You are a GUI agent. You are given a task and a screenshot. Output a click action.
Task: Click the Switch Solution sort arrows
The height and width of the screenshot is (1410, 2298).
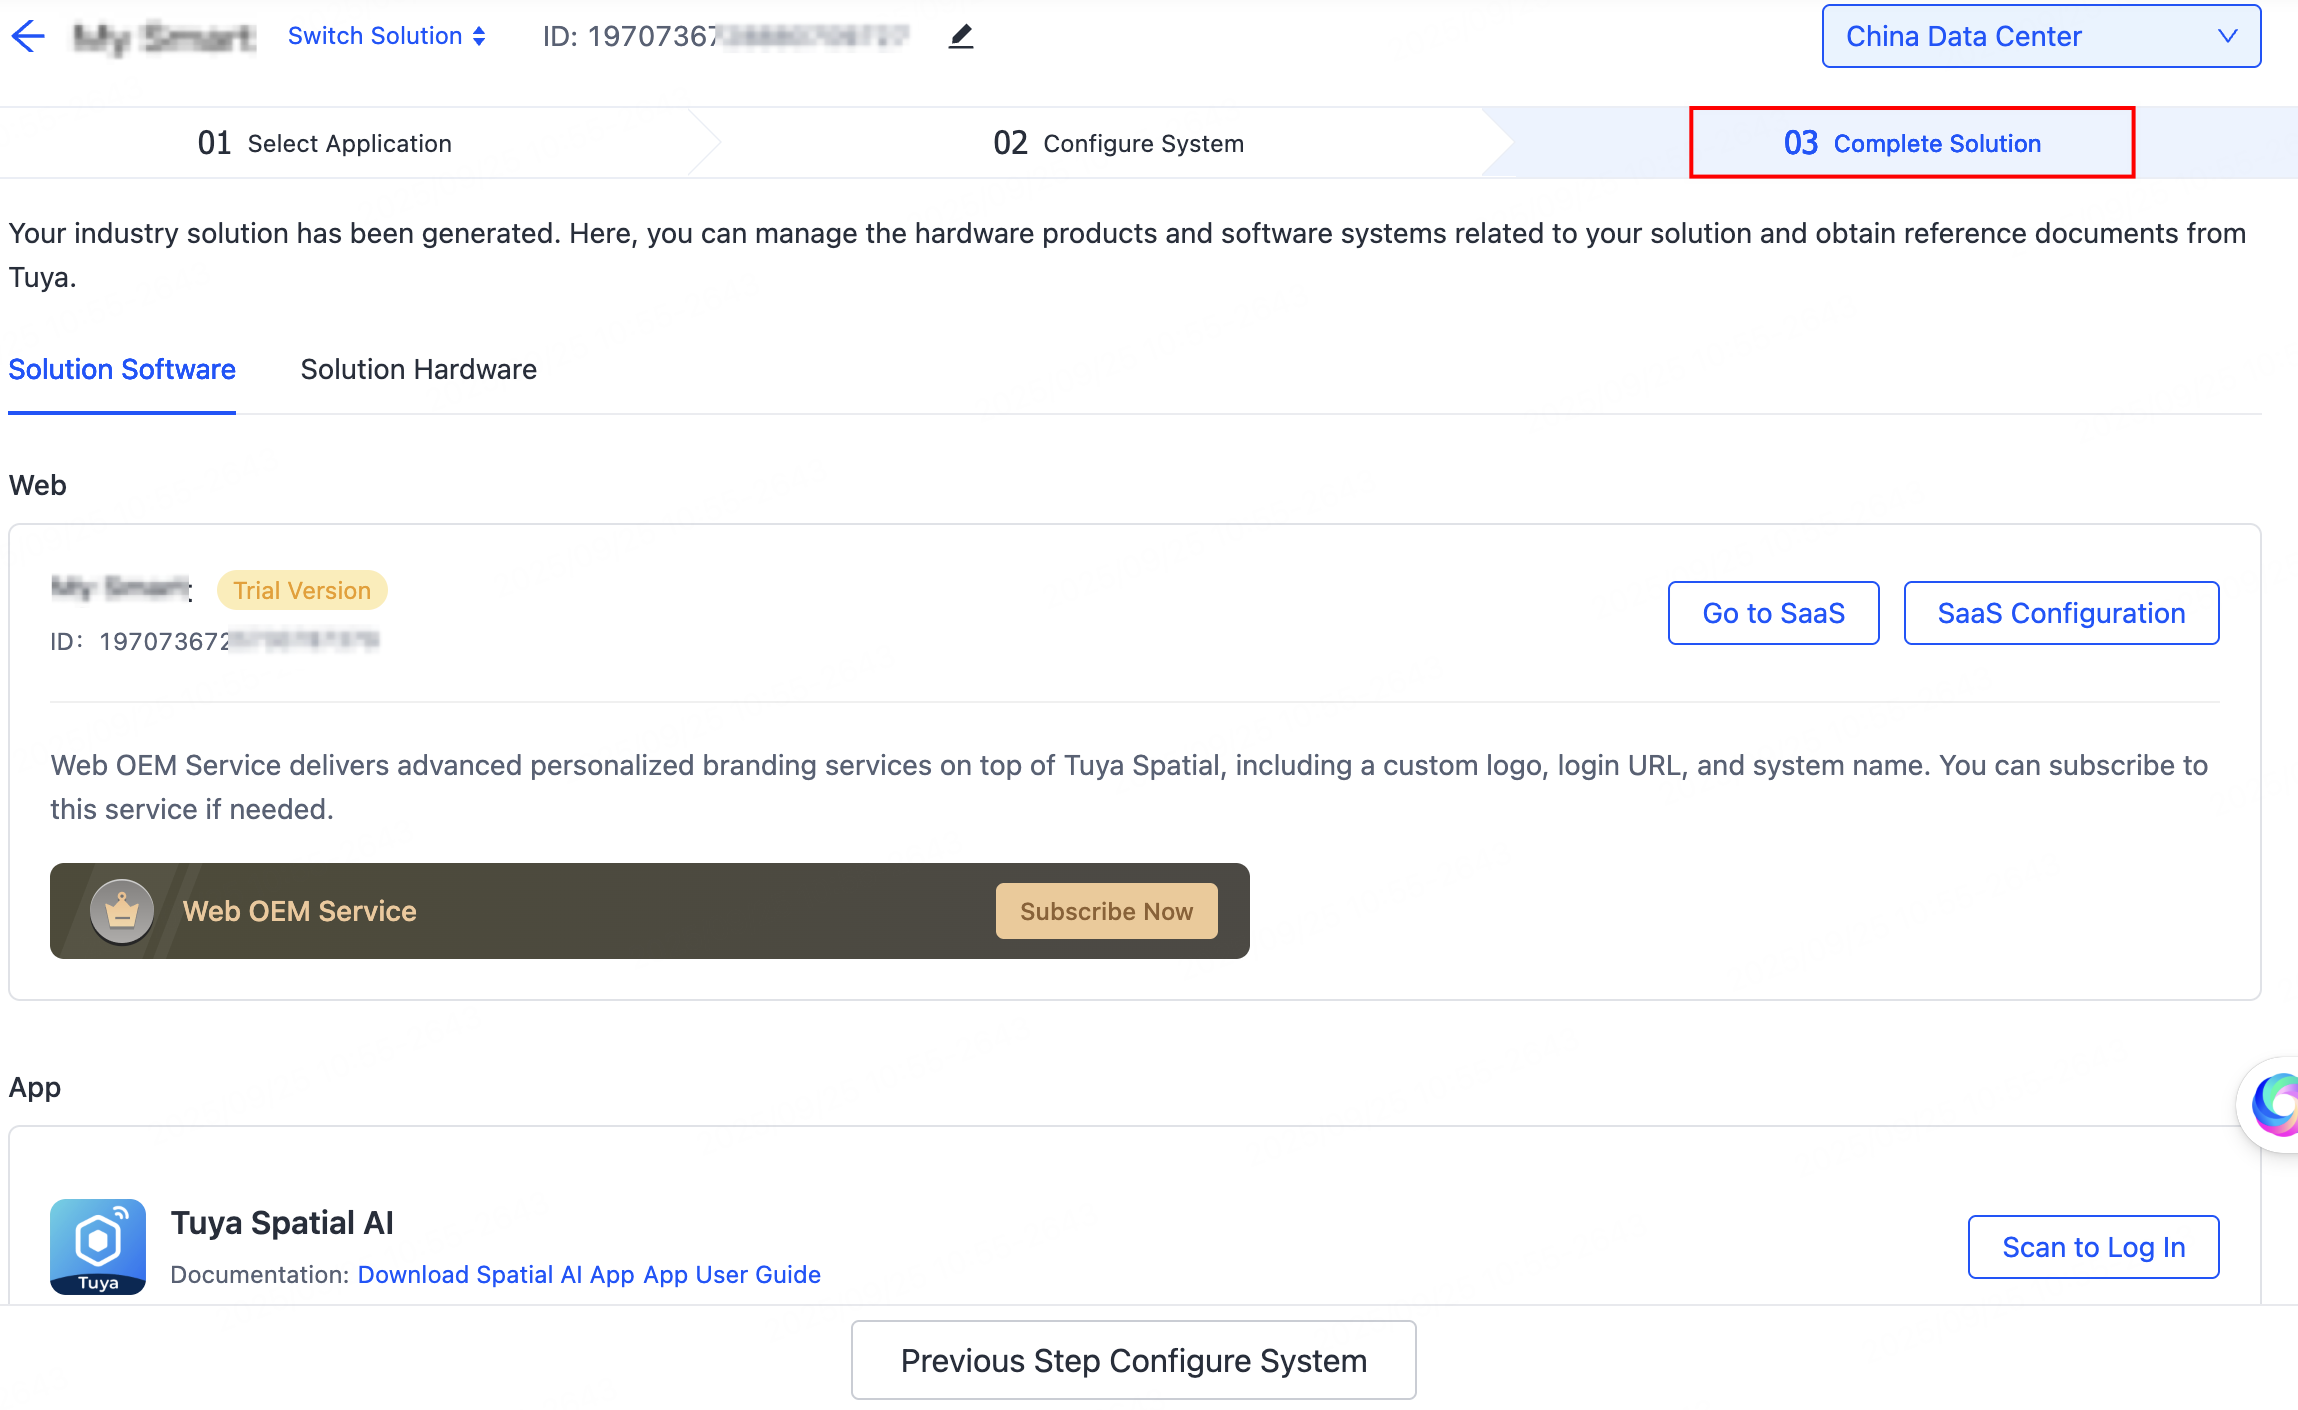479,37
